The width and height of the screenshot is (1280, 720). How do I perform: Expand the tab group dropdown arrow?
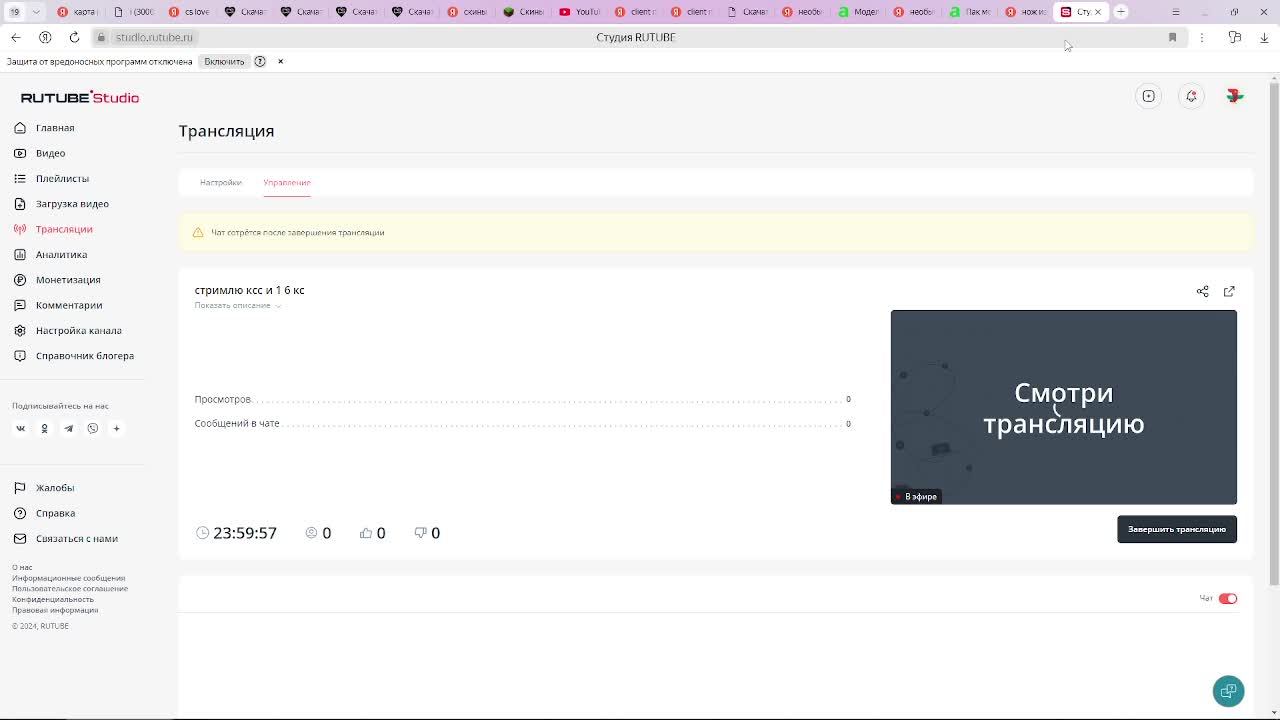click(36, 12)
